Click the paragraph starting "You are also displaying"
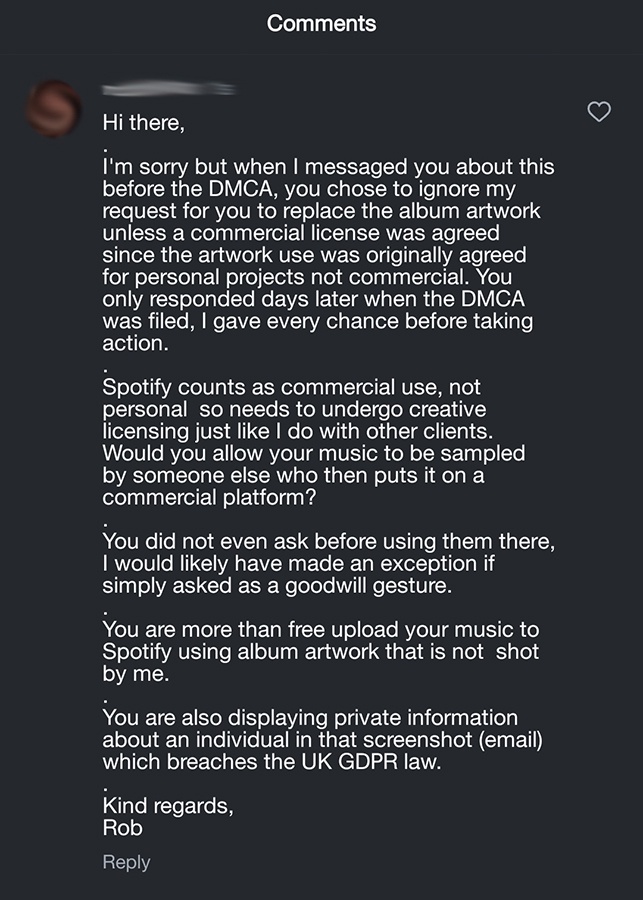Screen dimensions: 643x900 (x=310, y=740)
